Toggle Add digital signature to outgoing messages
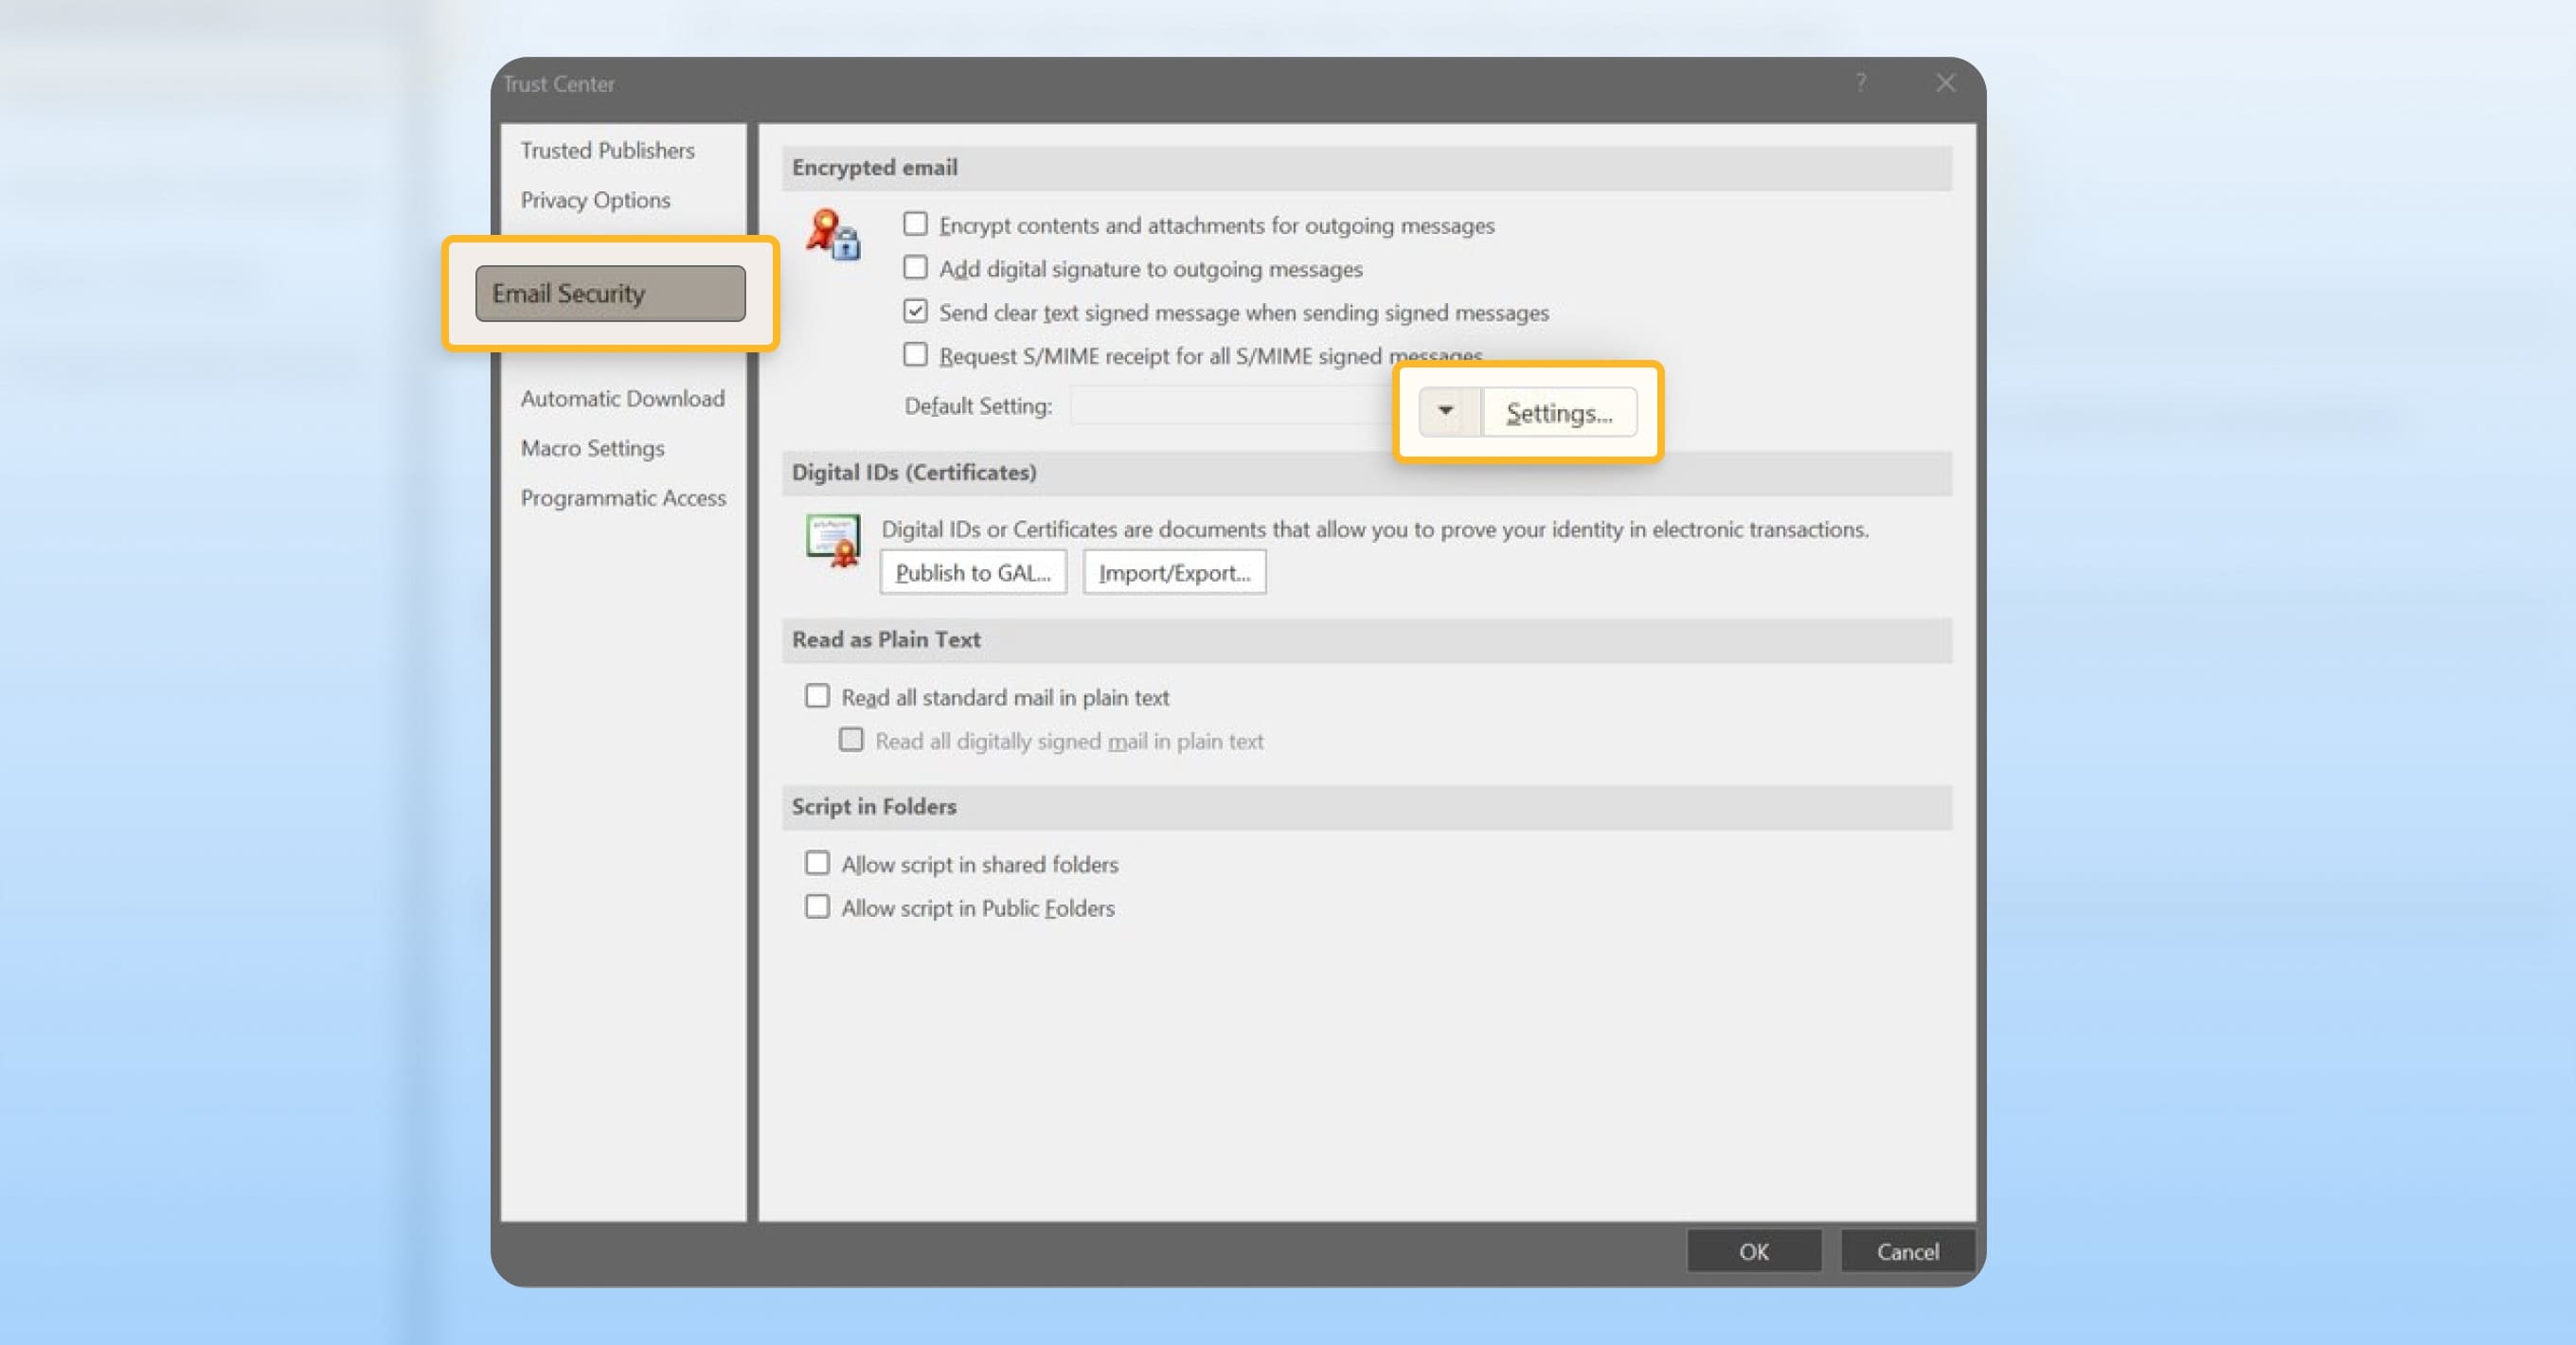This screenshot has width=2576, height=1345. (915, 268)
